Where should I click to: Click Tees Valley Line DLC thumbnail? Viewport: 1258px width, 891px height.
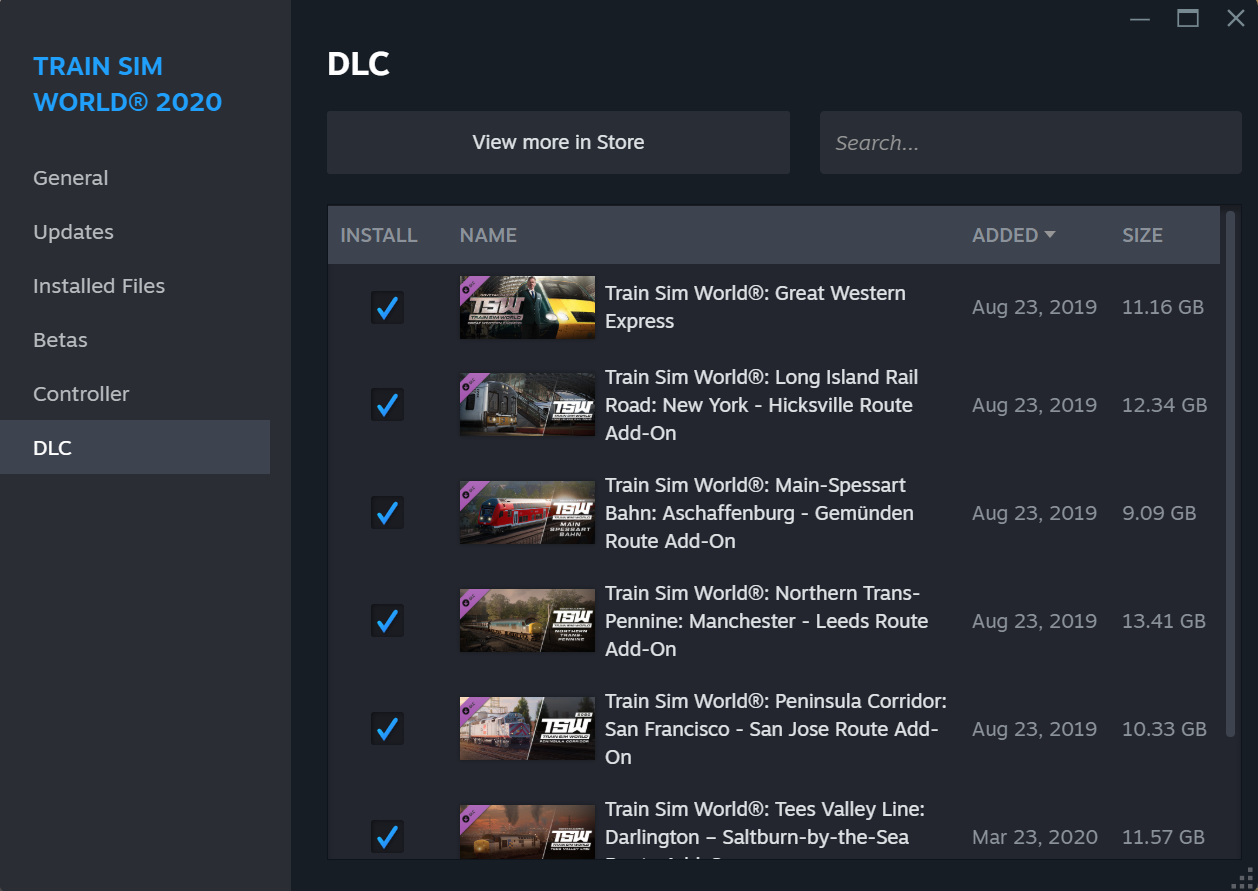pyautogui.click(x=527, y=832)
